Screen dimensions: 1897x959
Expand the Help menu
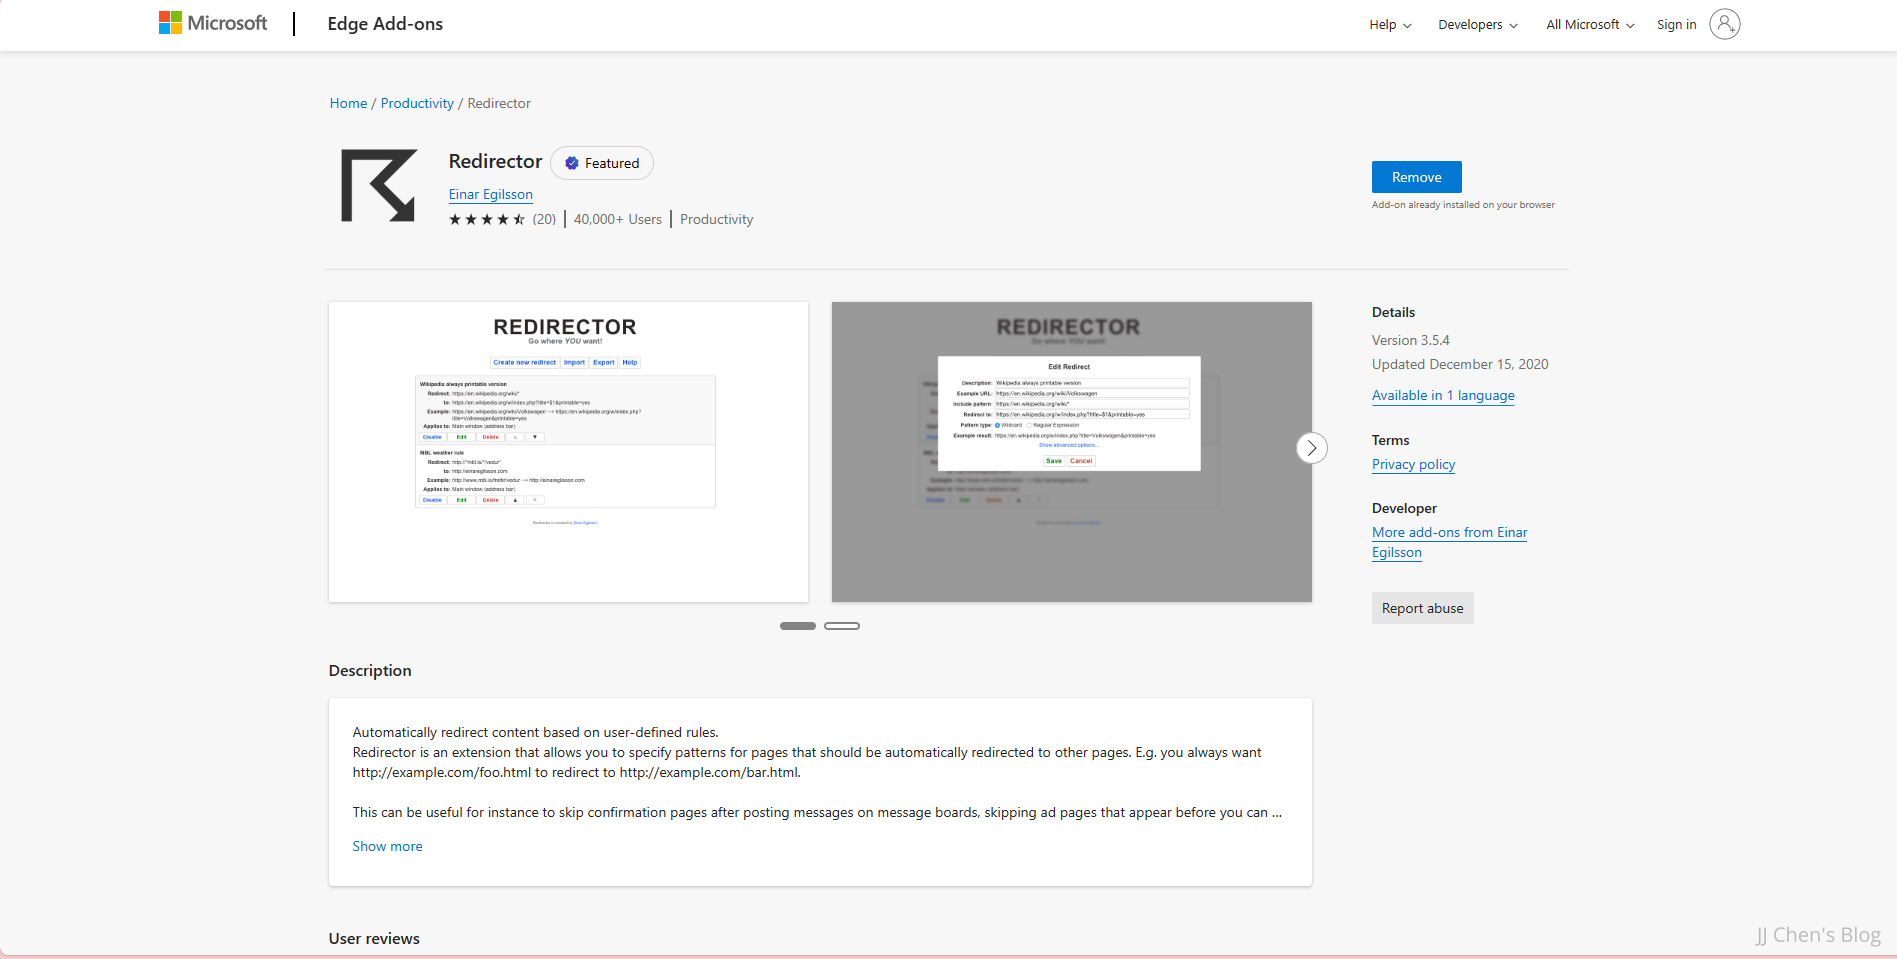[x=1390, y=25]
